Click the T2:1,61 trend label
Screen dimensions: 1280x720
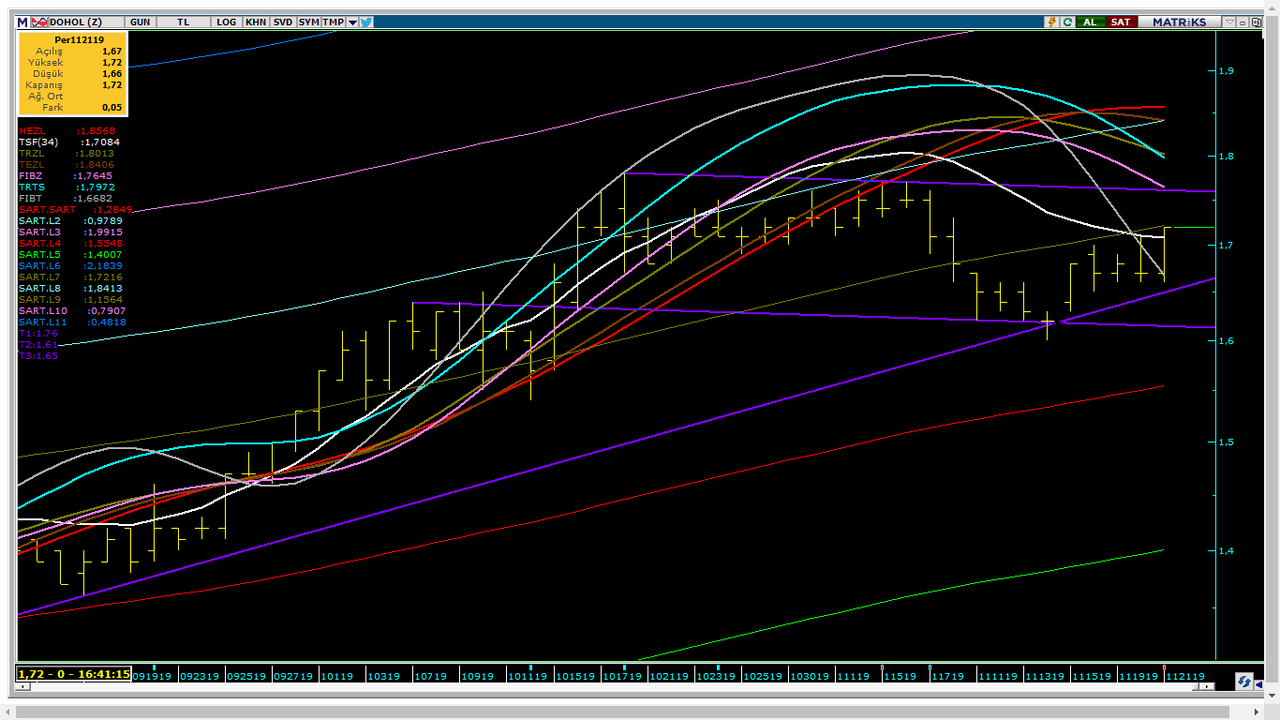coord(38,345)
